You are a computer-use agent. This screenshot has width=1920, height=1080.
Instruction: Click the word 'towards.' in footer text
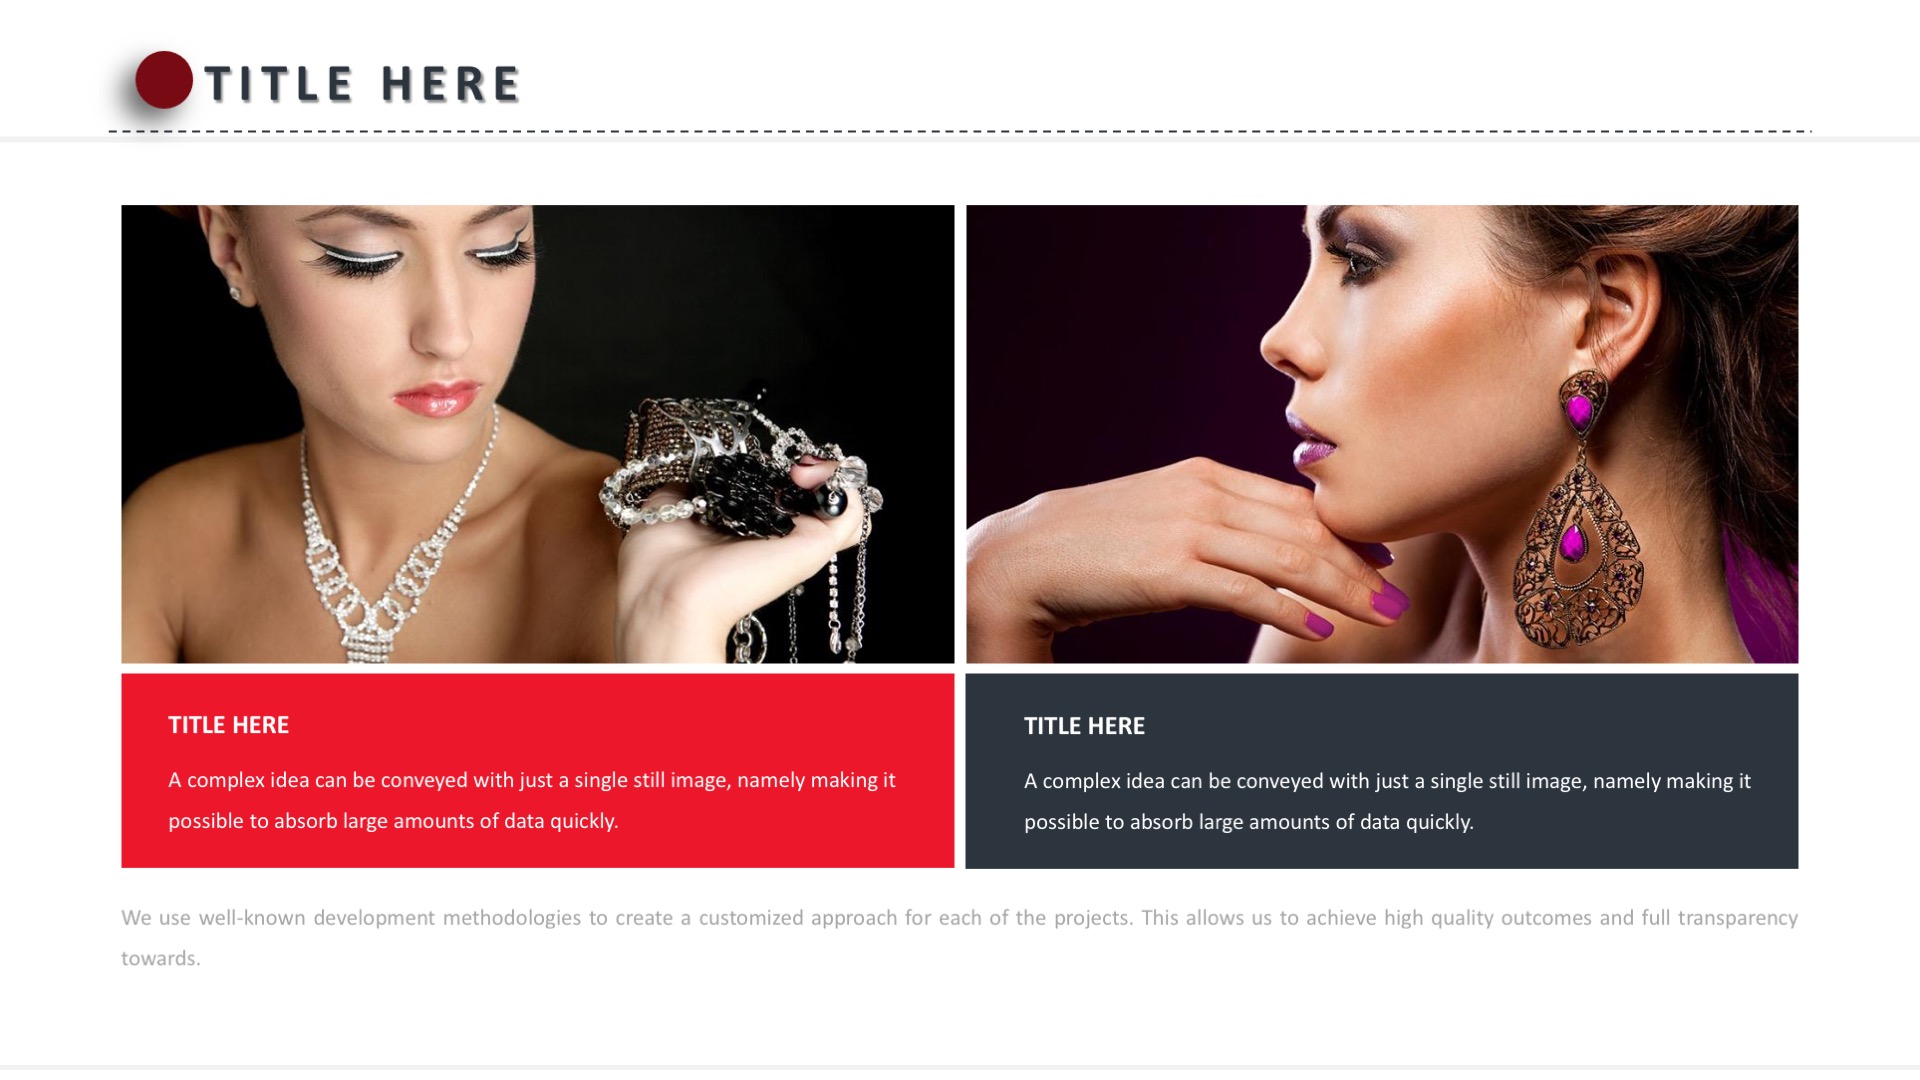click(x=161, y=958)
